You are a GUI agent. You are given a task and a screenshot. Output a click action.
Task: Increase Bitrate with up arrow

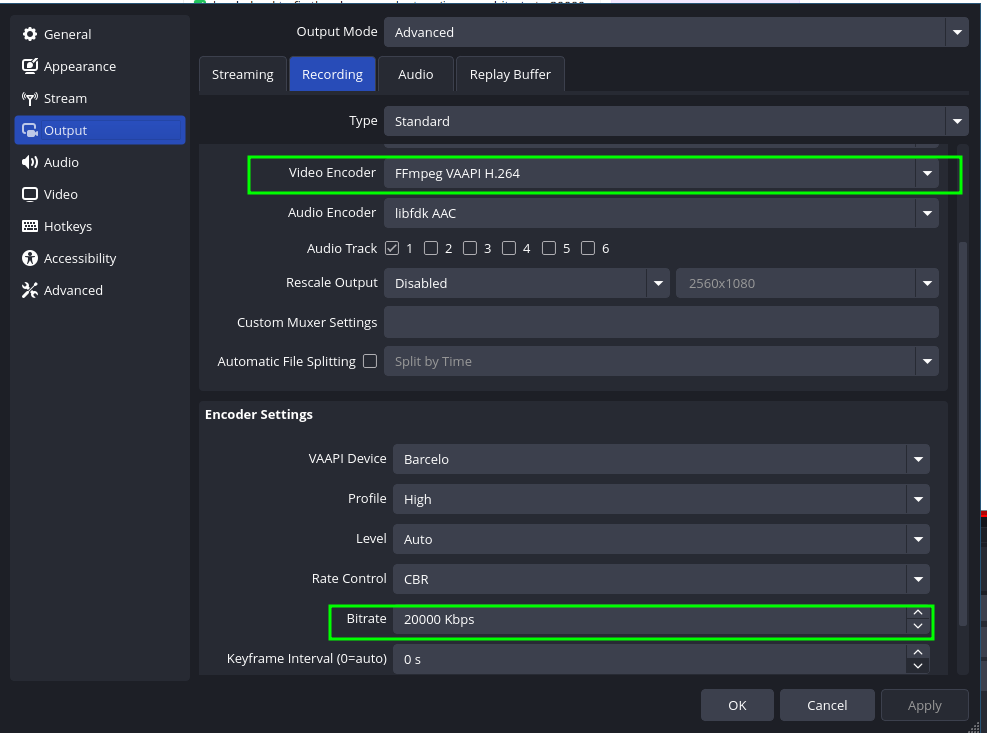coord(918,612)
